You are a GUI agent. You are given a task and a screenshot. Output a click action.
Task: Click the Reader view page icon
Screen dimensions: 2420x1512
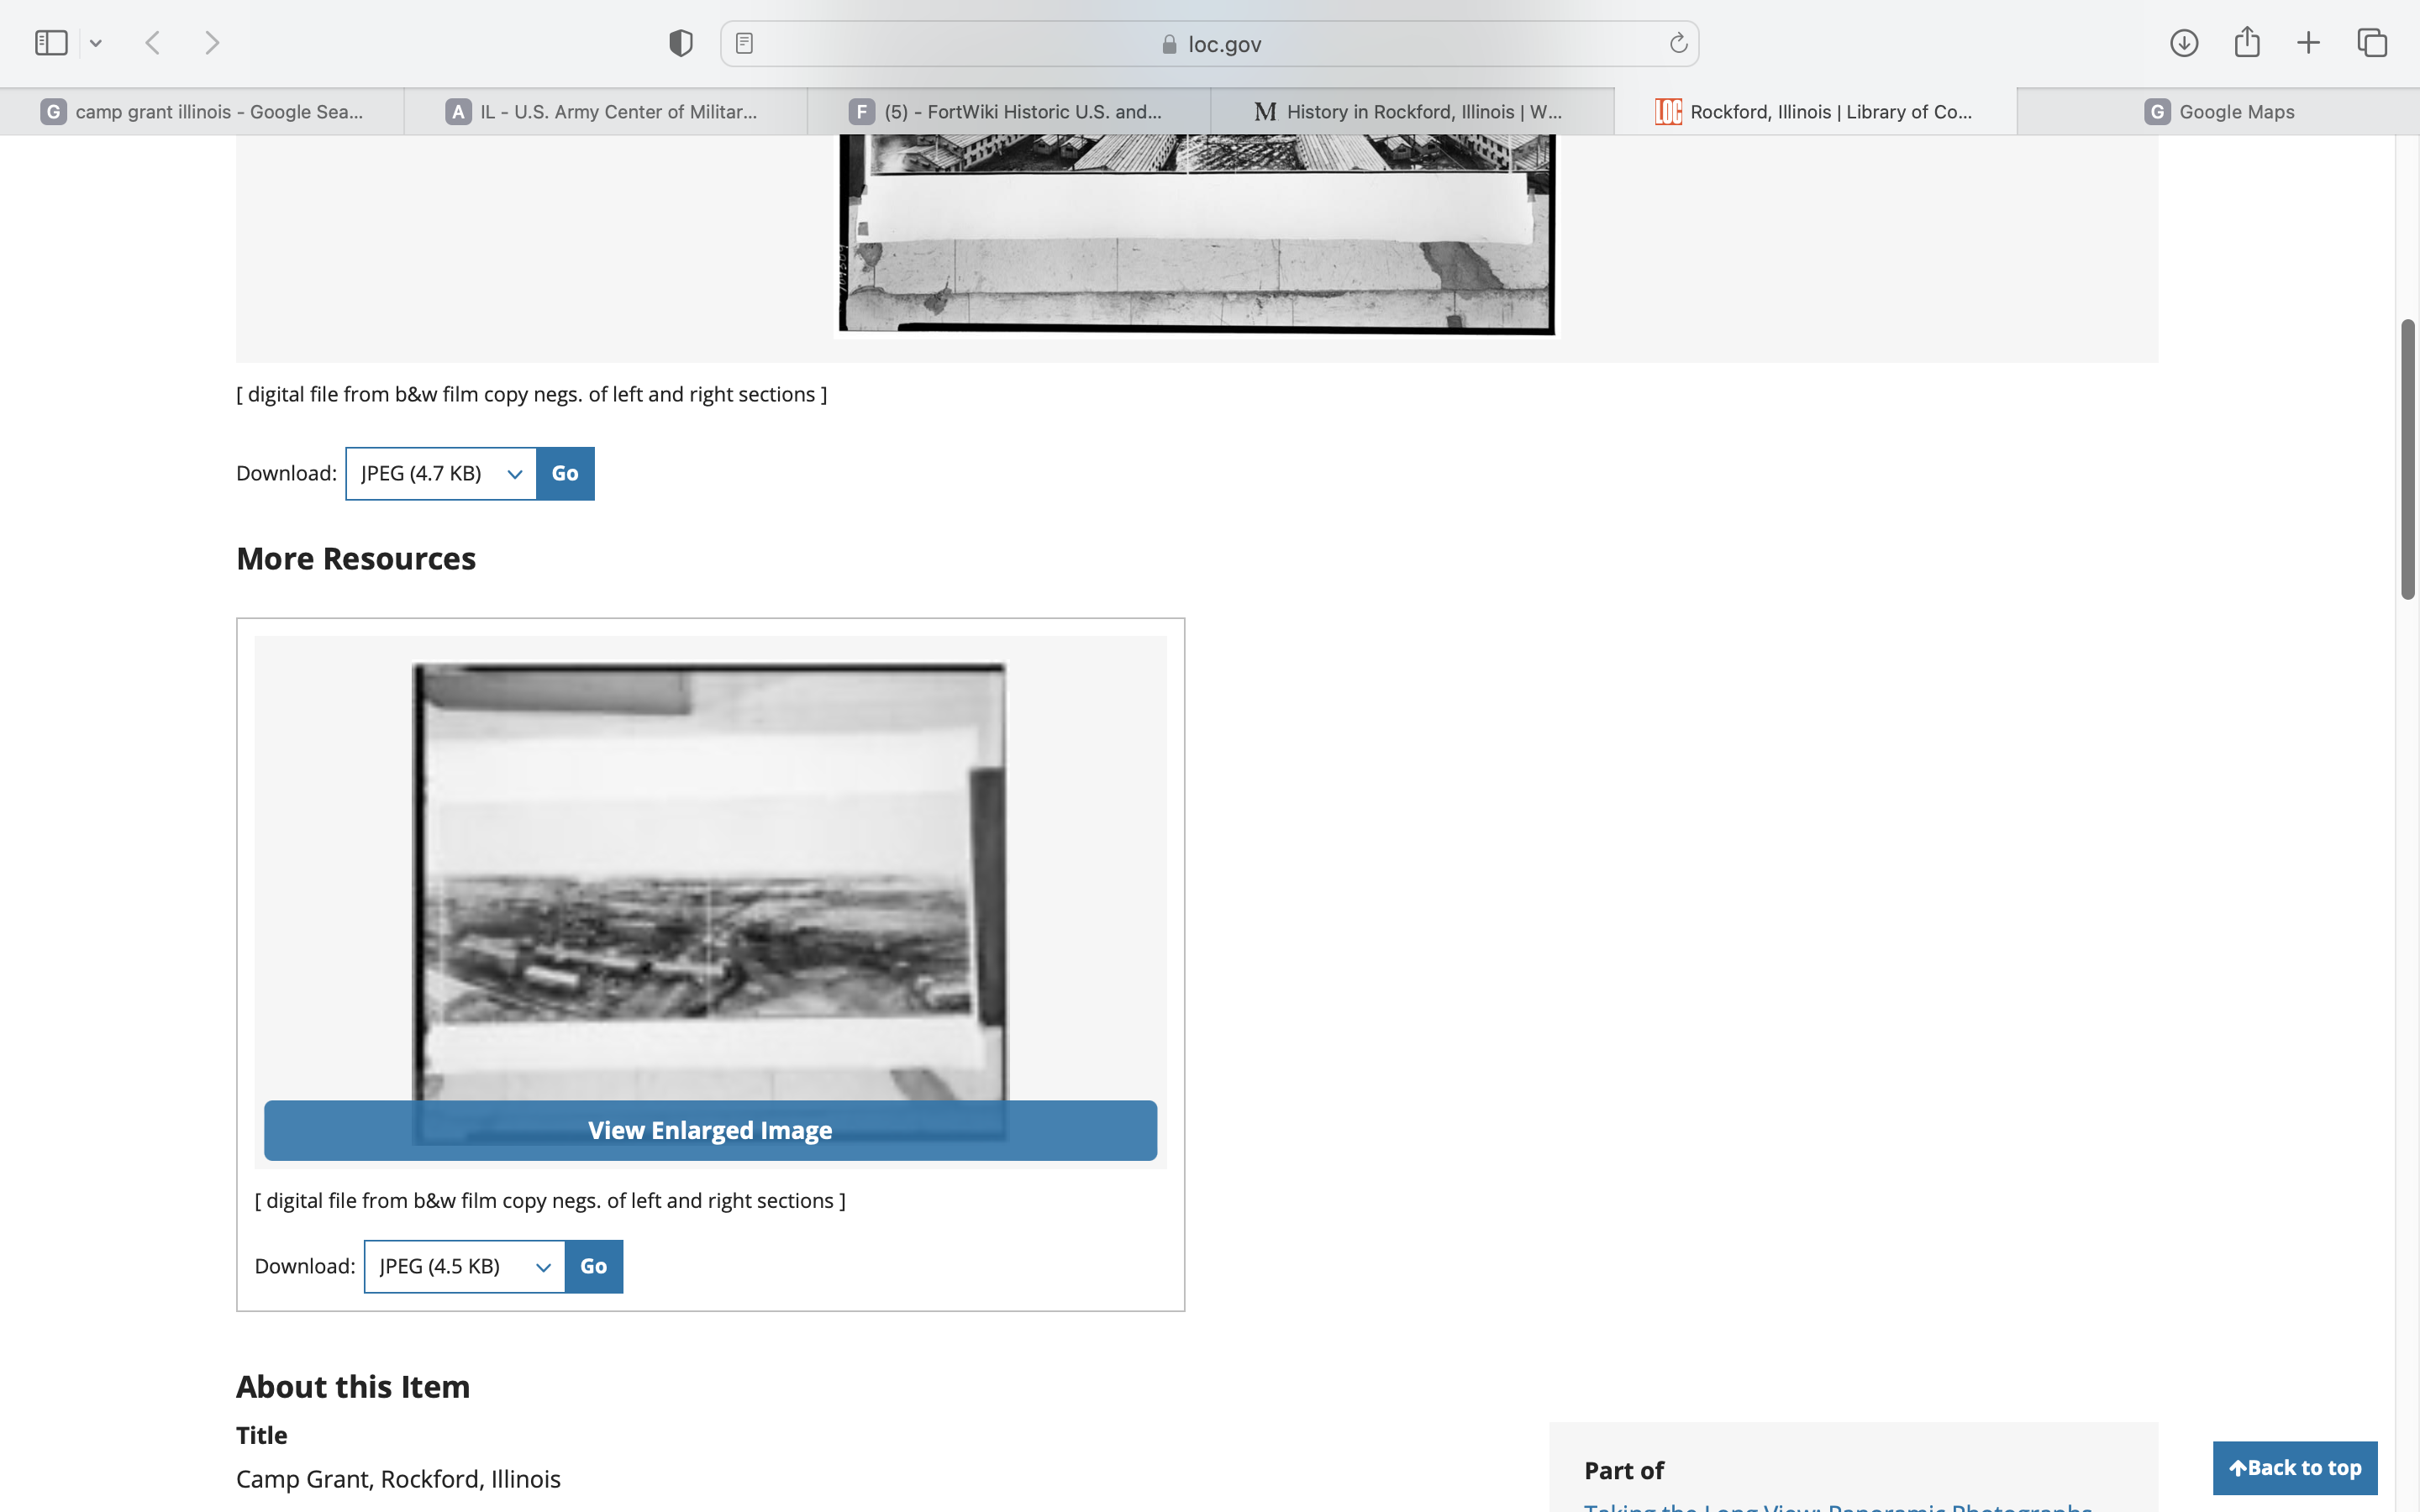point(744,43)
